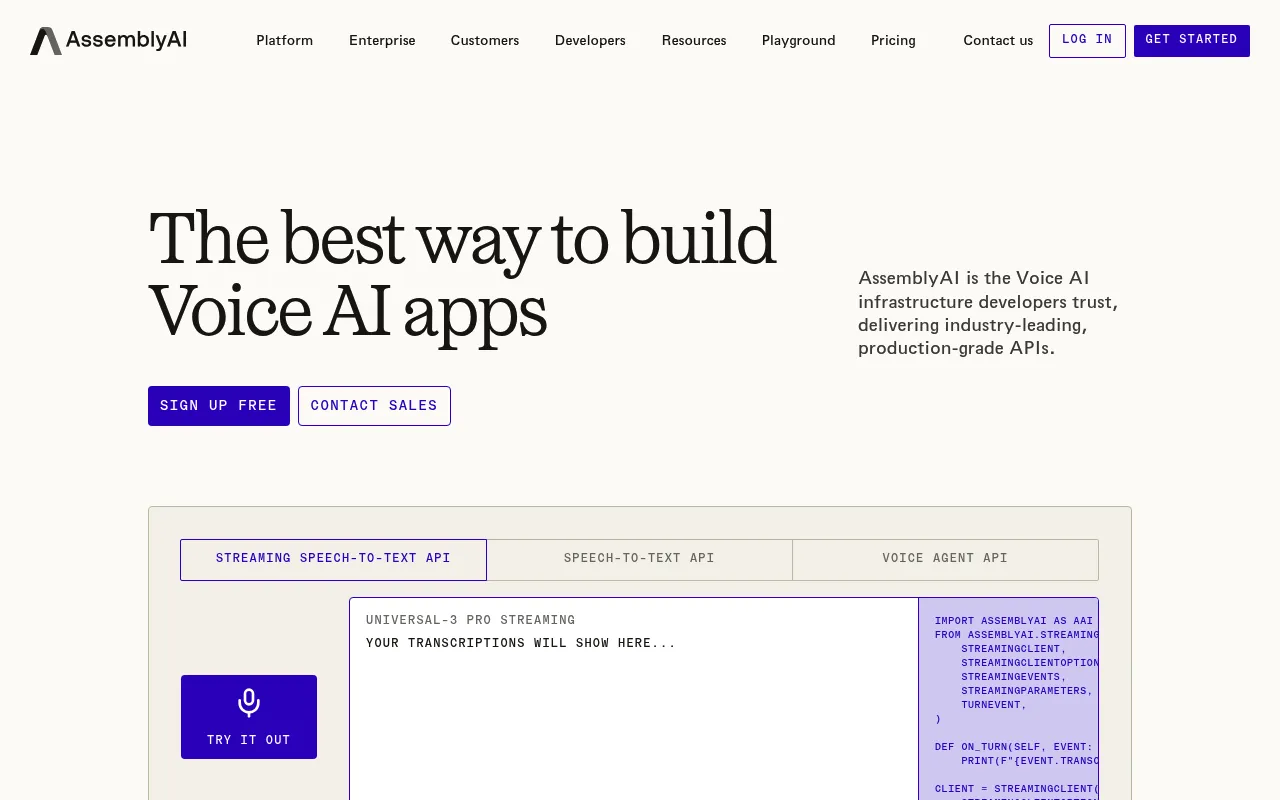1280x800 pixels.
Task: Open the Customers nav item
Action: [x=485, y=41]
